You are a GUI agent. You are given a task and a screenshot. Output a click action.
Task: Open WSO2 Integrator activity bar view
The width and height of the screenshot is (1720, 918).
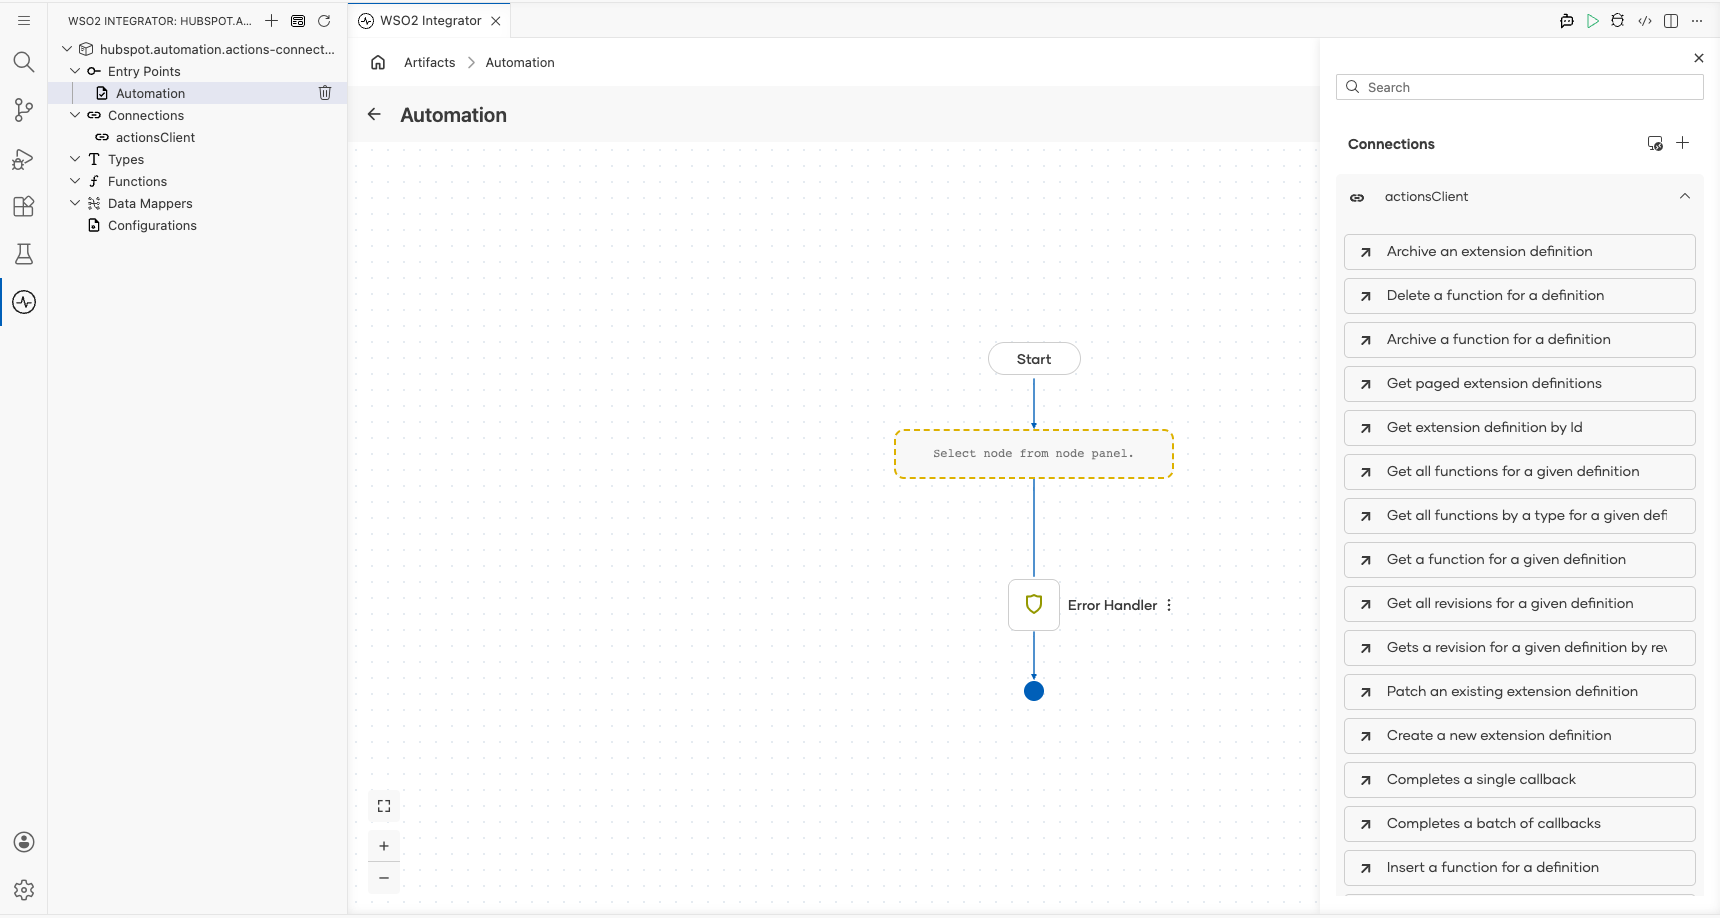24,302
